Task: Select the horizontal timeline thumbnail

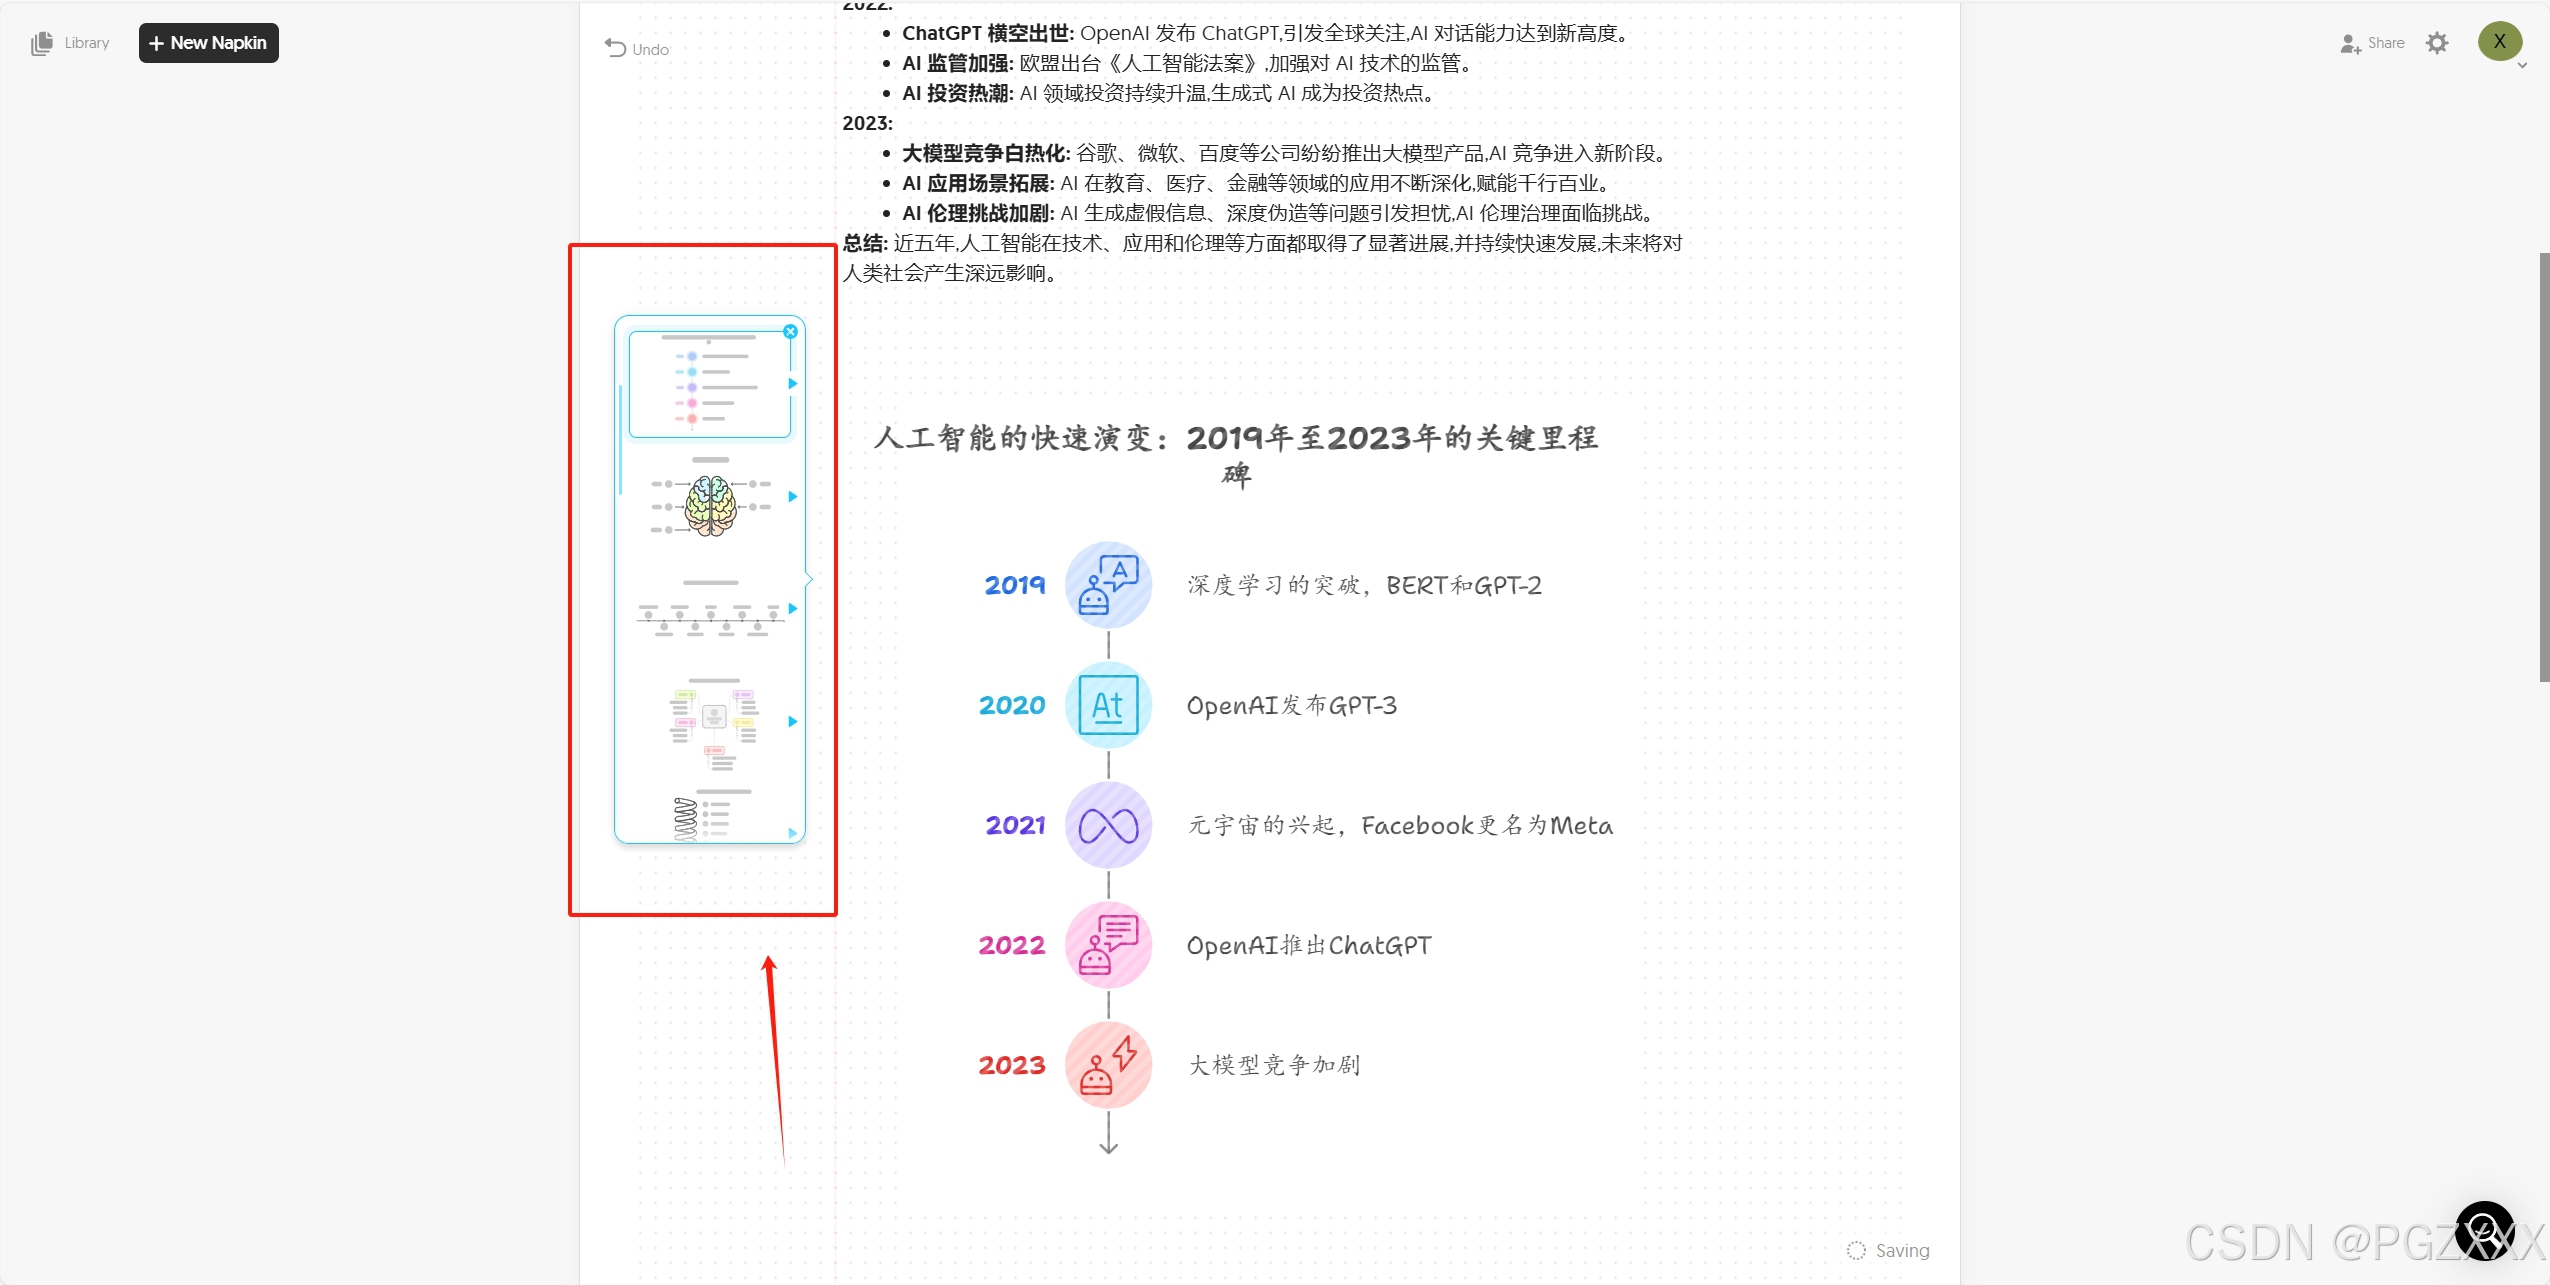Action: click(x=710, y=608)
